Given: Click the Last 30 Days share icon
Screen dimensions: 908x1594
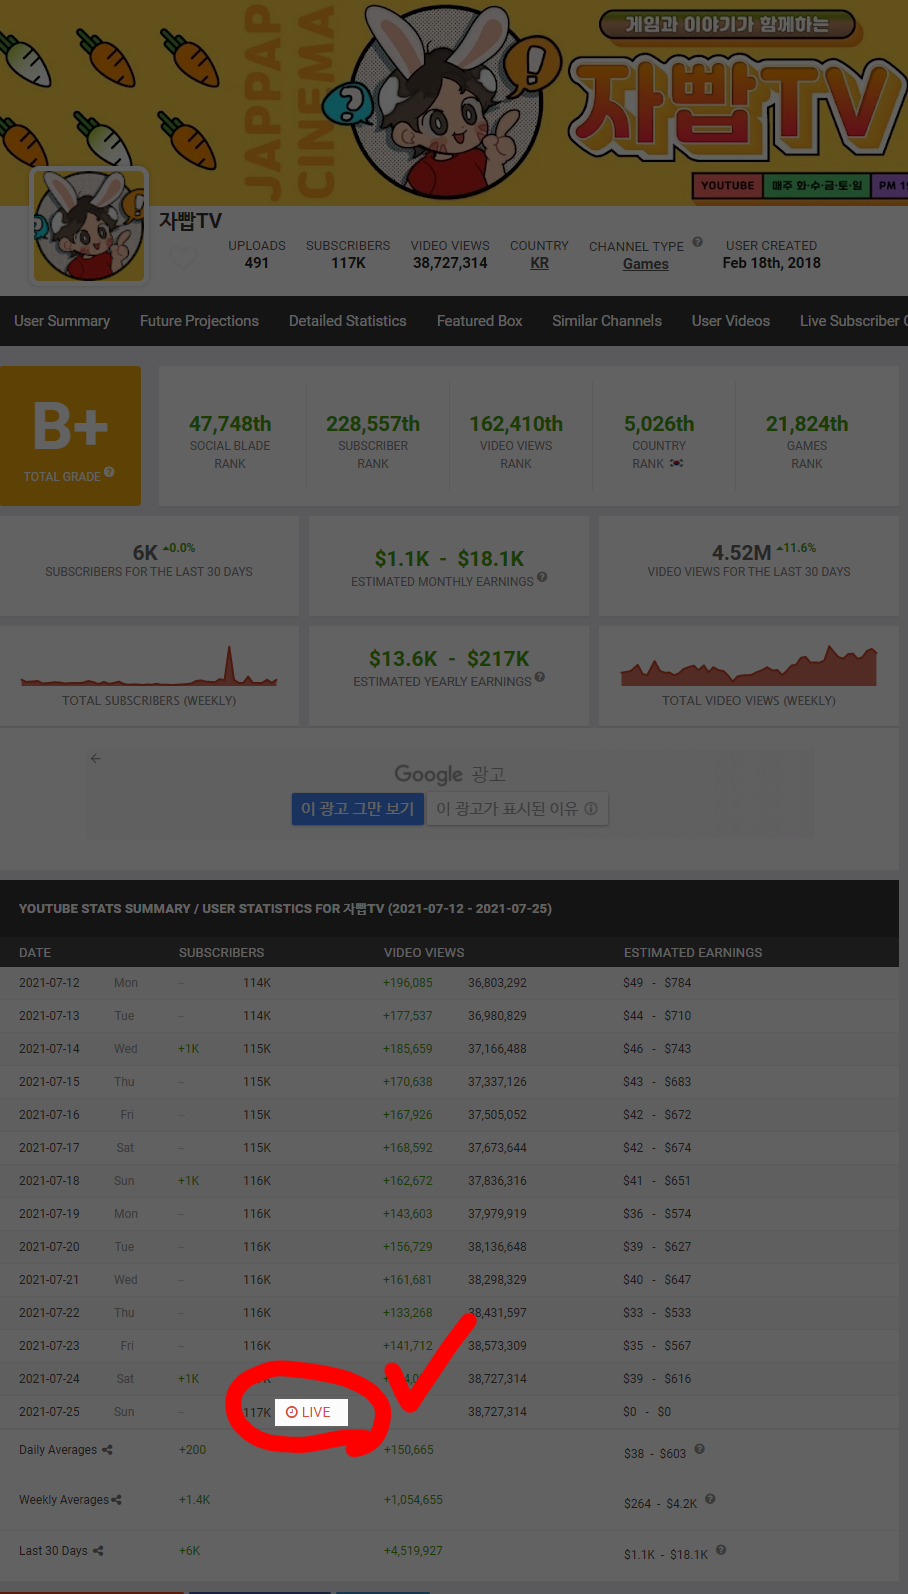Looking at the screenshot, I should pyautogui.click(x=98, y=1551).
